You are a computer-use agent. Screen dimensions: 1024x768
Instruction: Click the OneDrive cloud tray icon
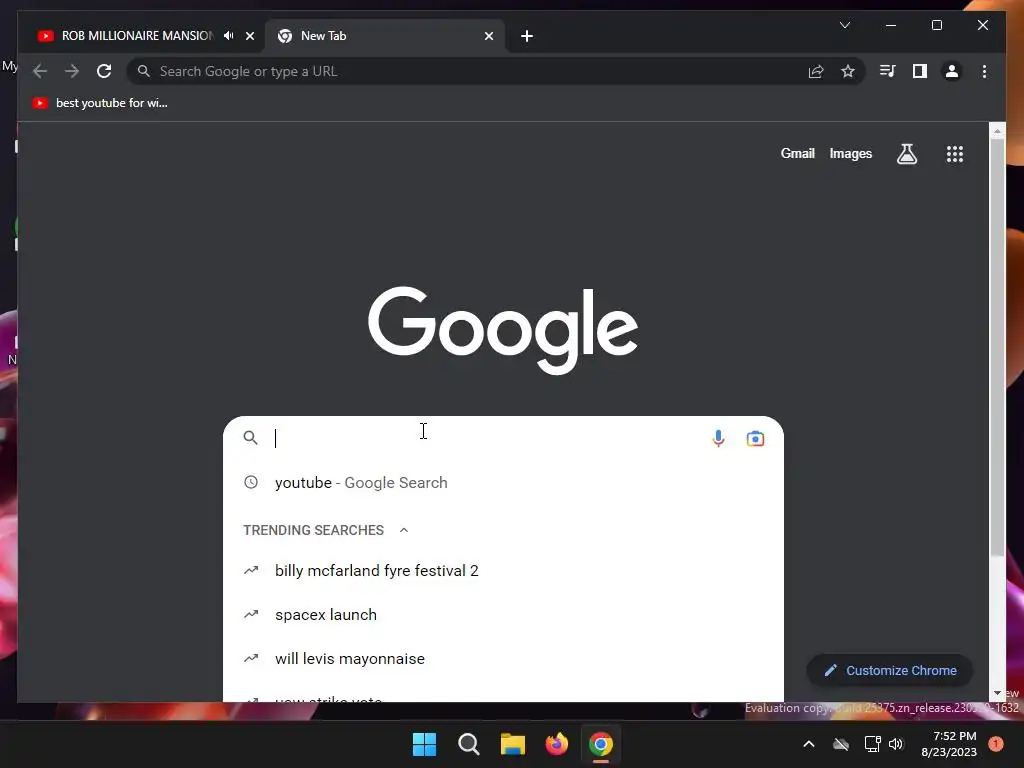[x=840, y=744]
